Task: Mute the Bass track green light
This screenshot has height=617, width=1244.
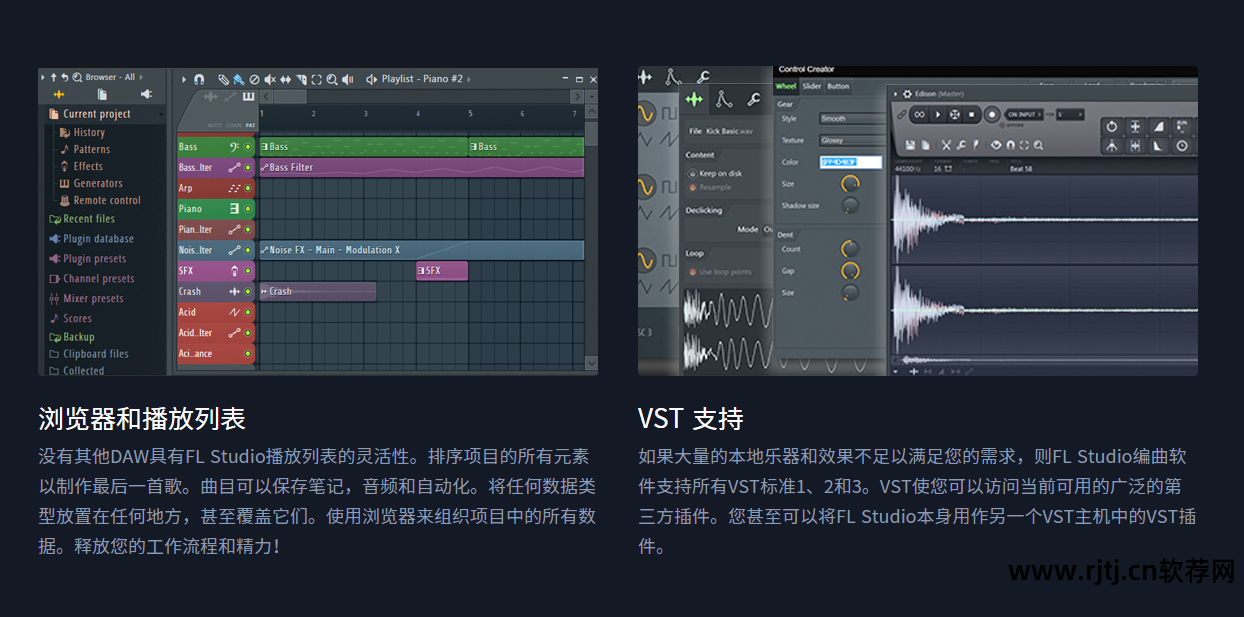Action: (x=247, y=147)
